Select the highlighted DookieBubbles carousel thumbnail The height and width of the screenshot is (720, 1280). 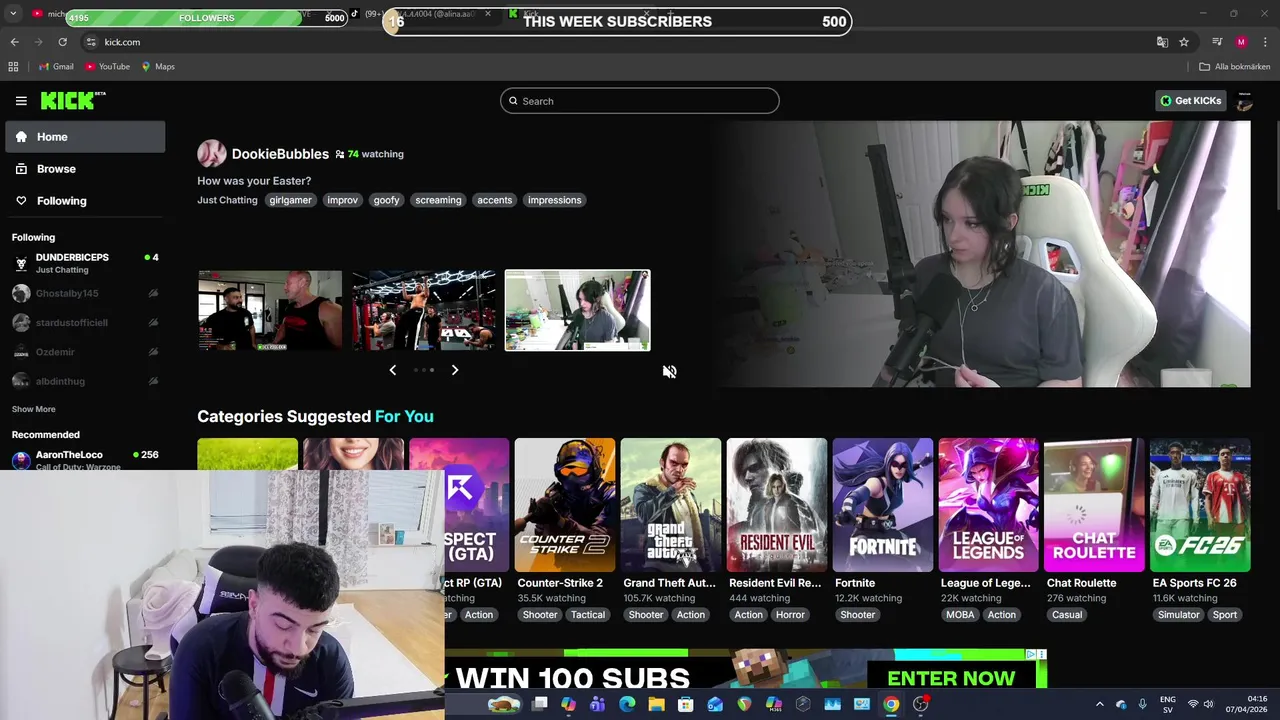coord(577,310)
